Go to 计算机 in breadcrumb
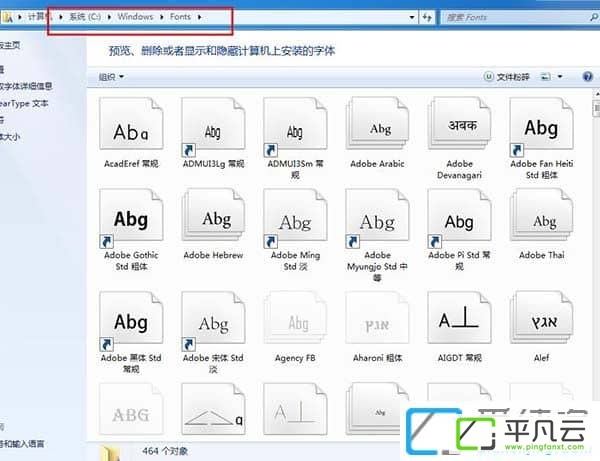The width and height of the screenshot is (600, 461). point(39,16)
